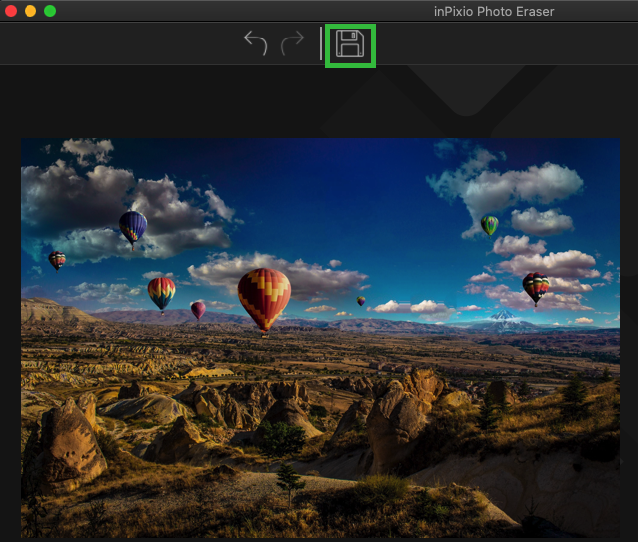
Task: Minimize window with the yellow button
Action: coord(31,11)
